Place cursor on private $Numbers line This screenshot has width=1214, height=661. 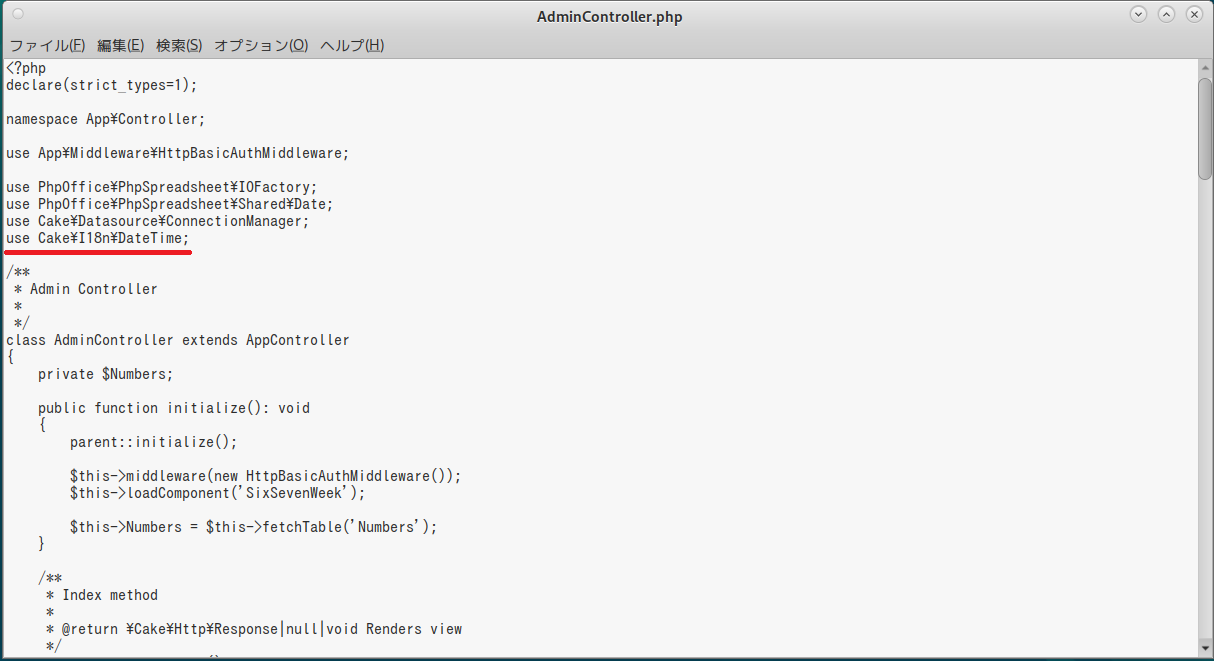[105, 374]
